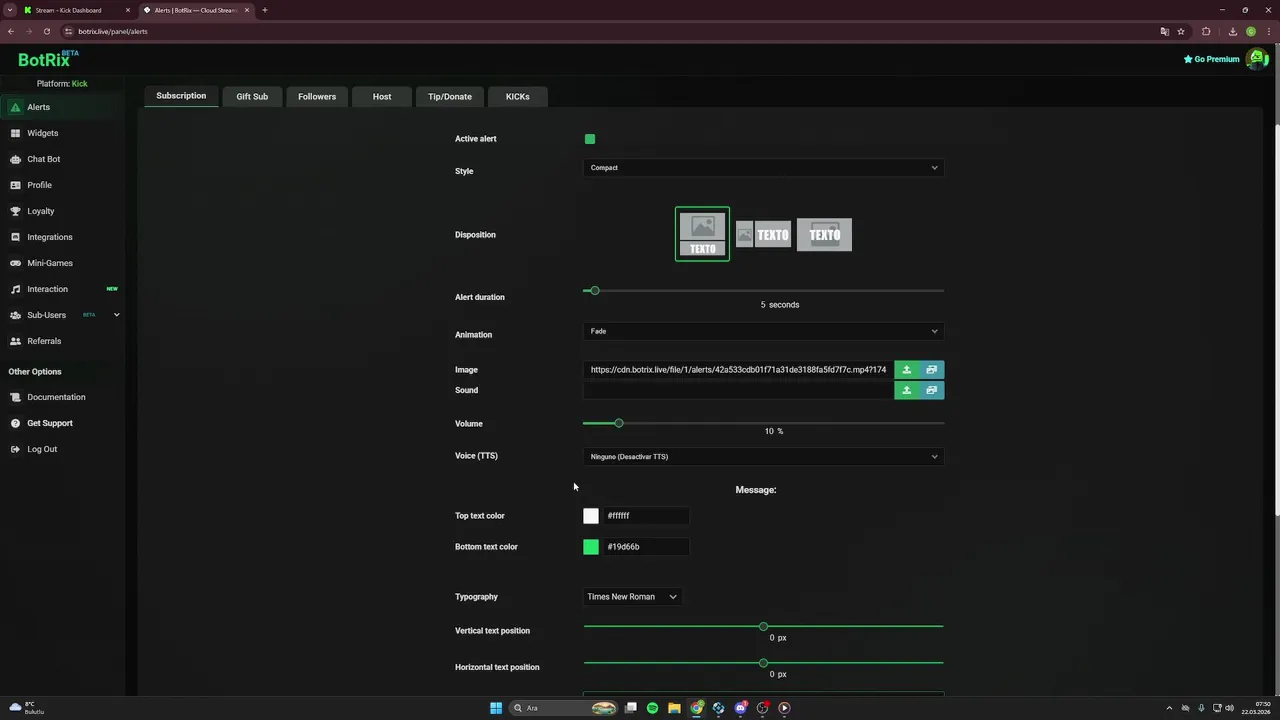Open the Alerts section icon in sidebar
Screen dimensions: 1280x720
tap(15, 107)
